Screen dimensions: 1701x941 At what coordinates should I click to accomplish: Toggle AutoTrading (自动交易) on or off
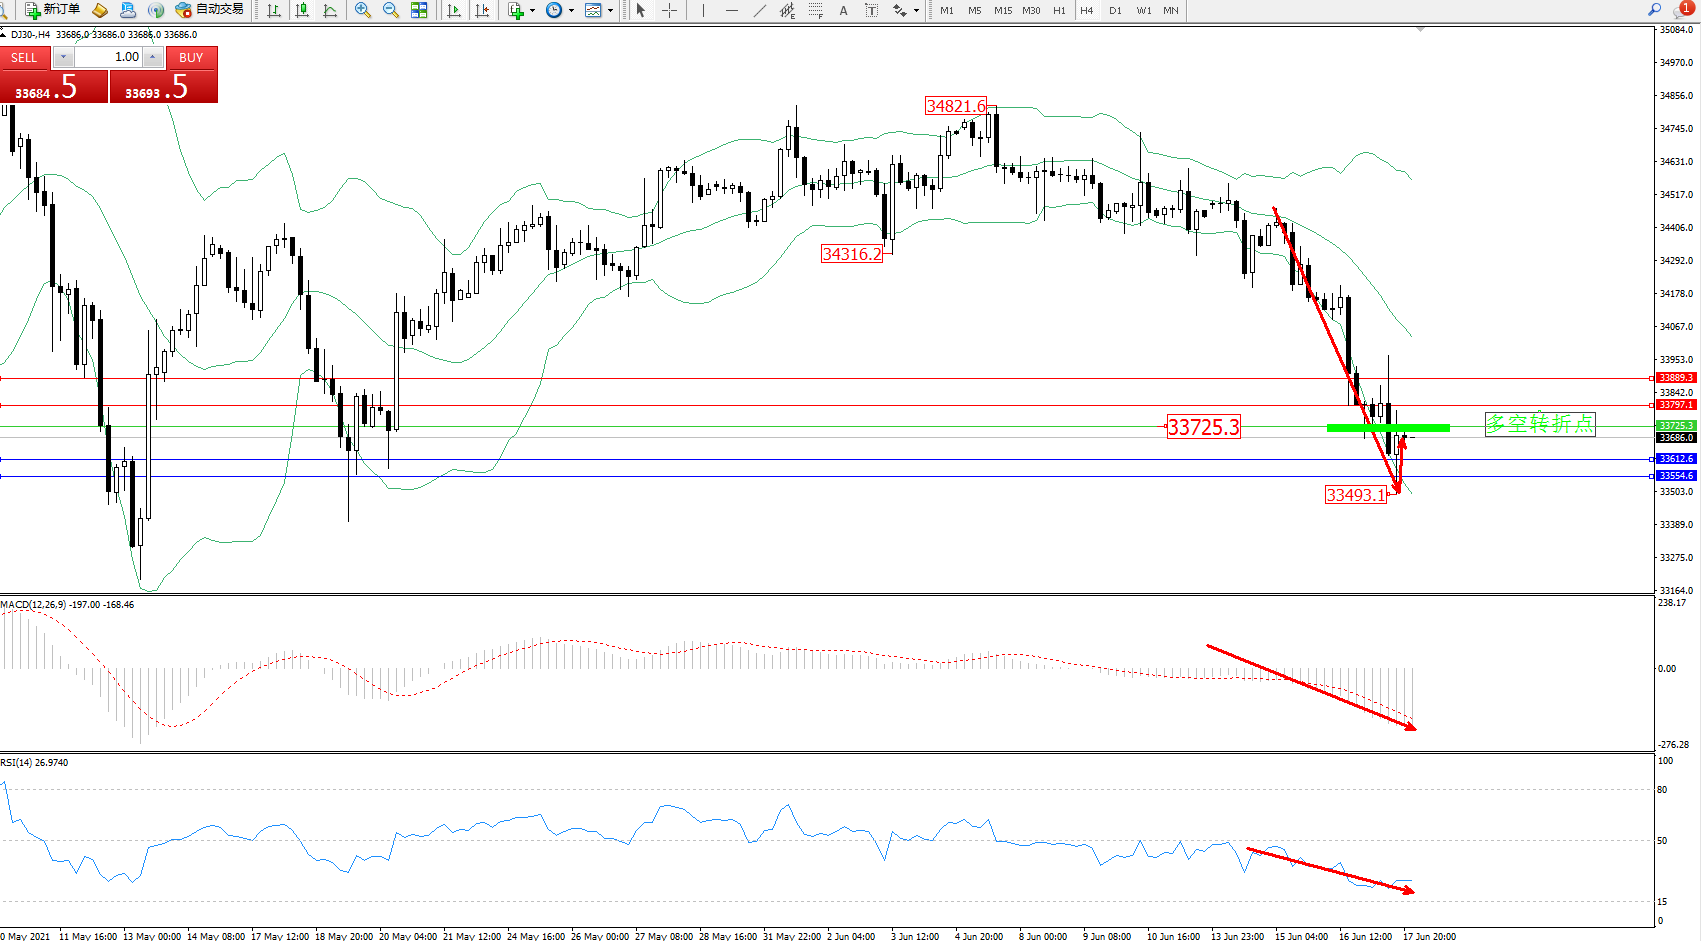[x=209, y=10]
